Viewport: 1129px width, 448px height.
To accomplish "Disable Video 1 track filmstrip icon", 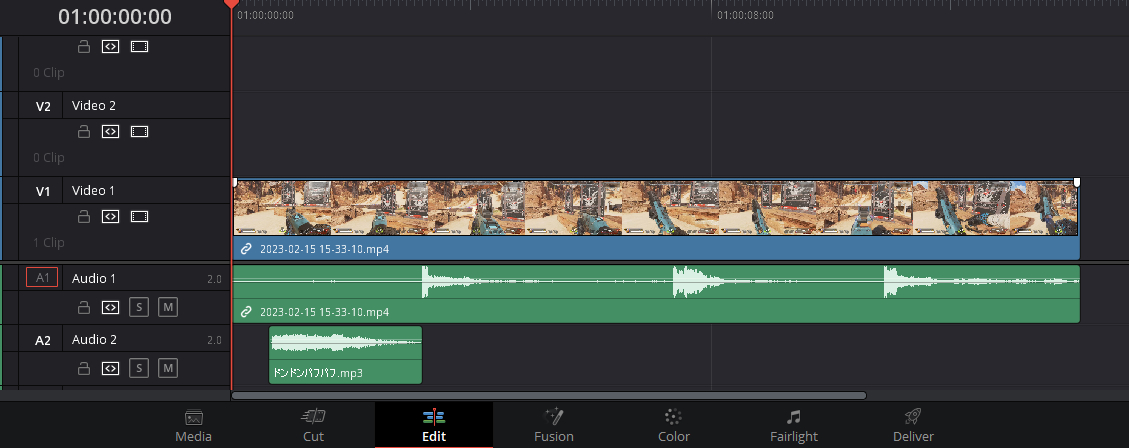I will click(x=140, y=216).
